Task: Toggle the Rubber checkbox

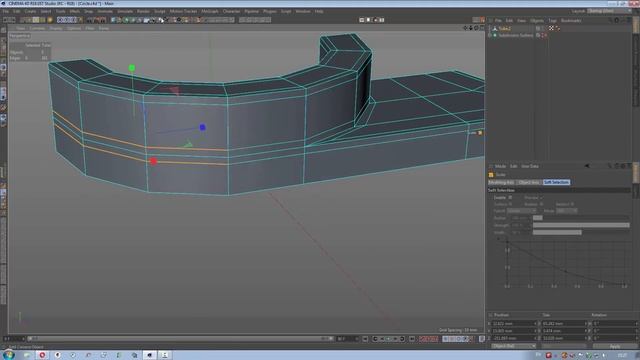Action: click(541, 204)
